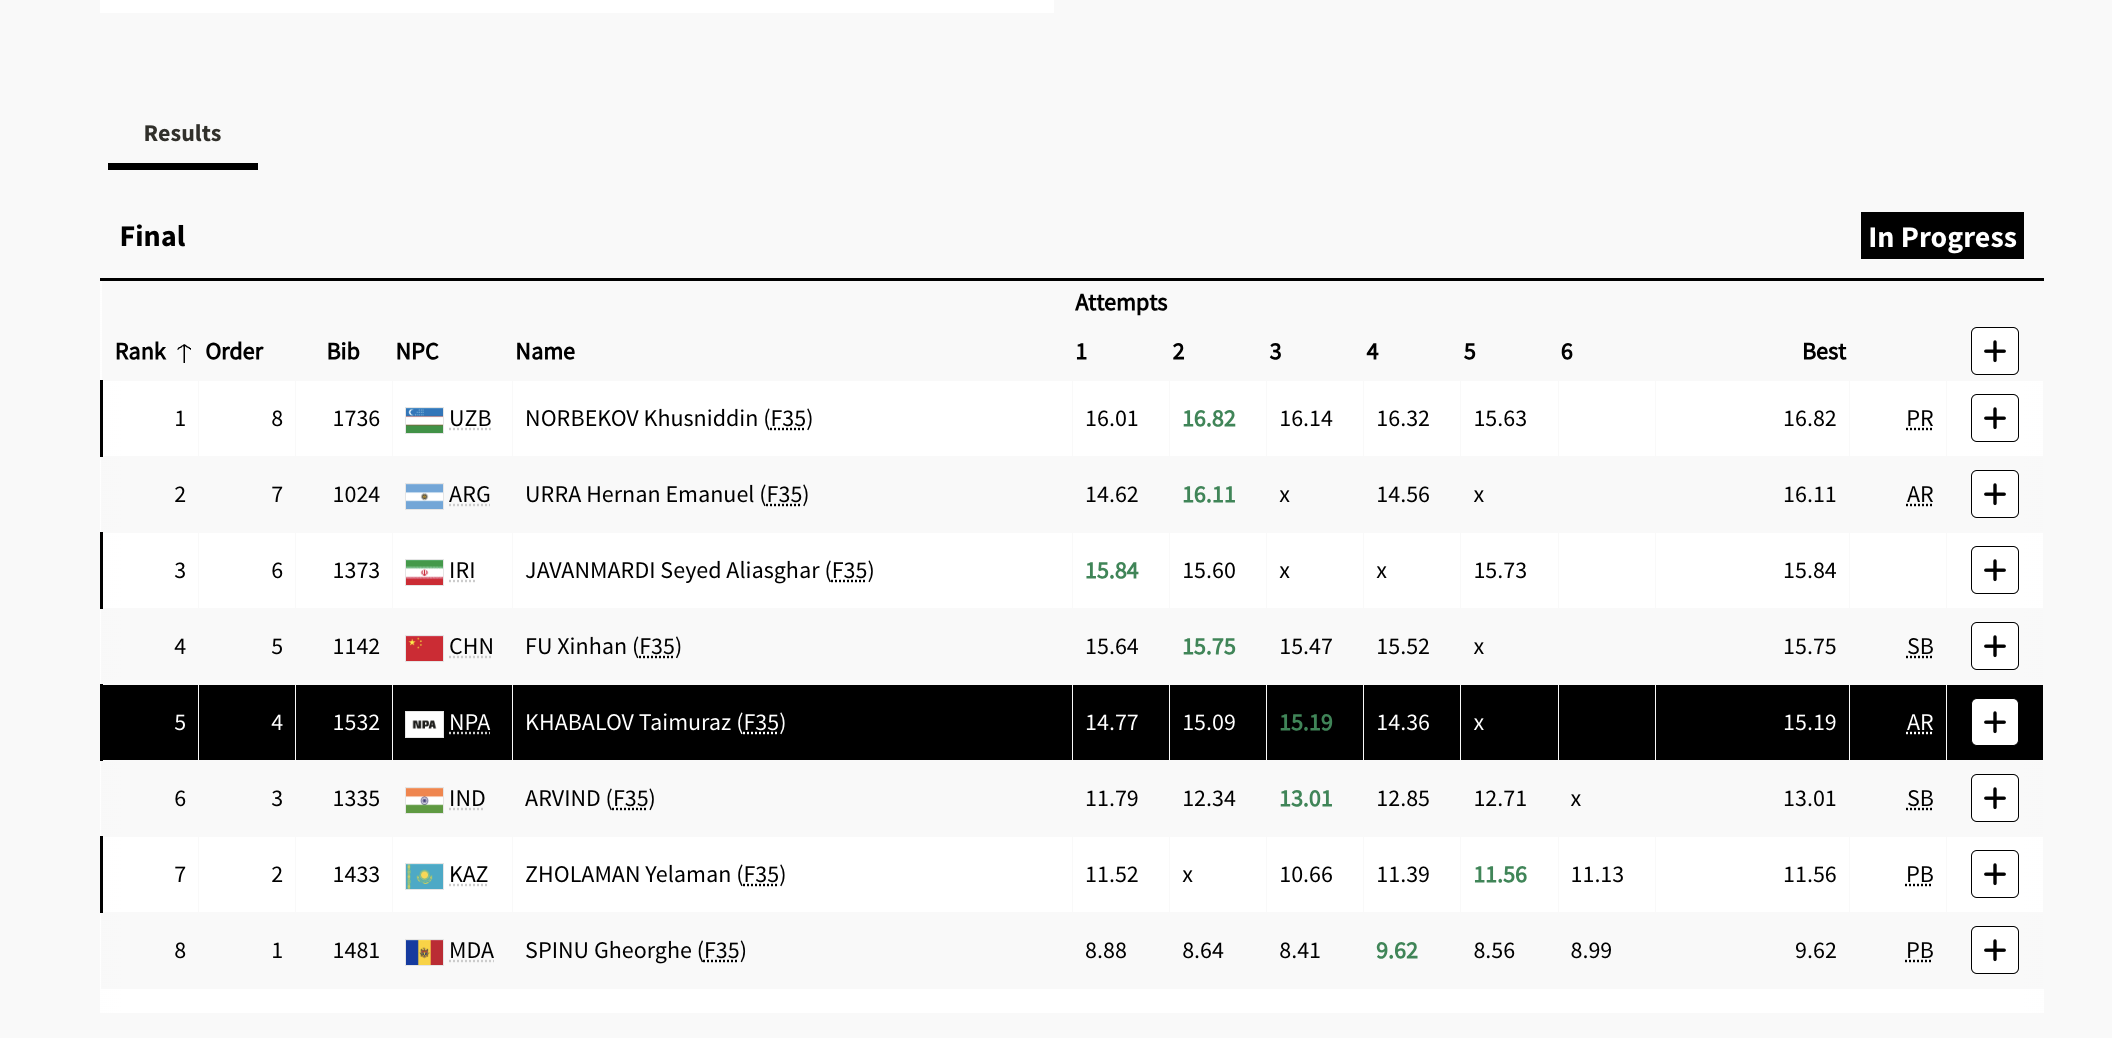
Task: Click the Uzbekistan flag icon
Action: [x=424, y=419]
